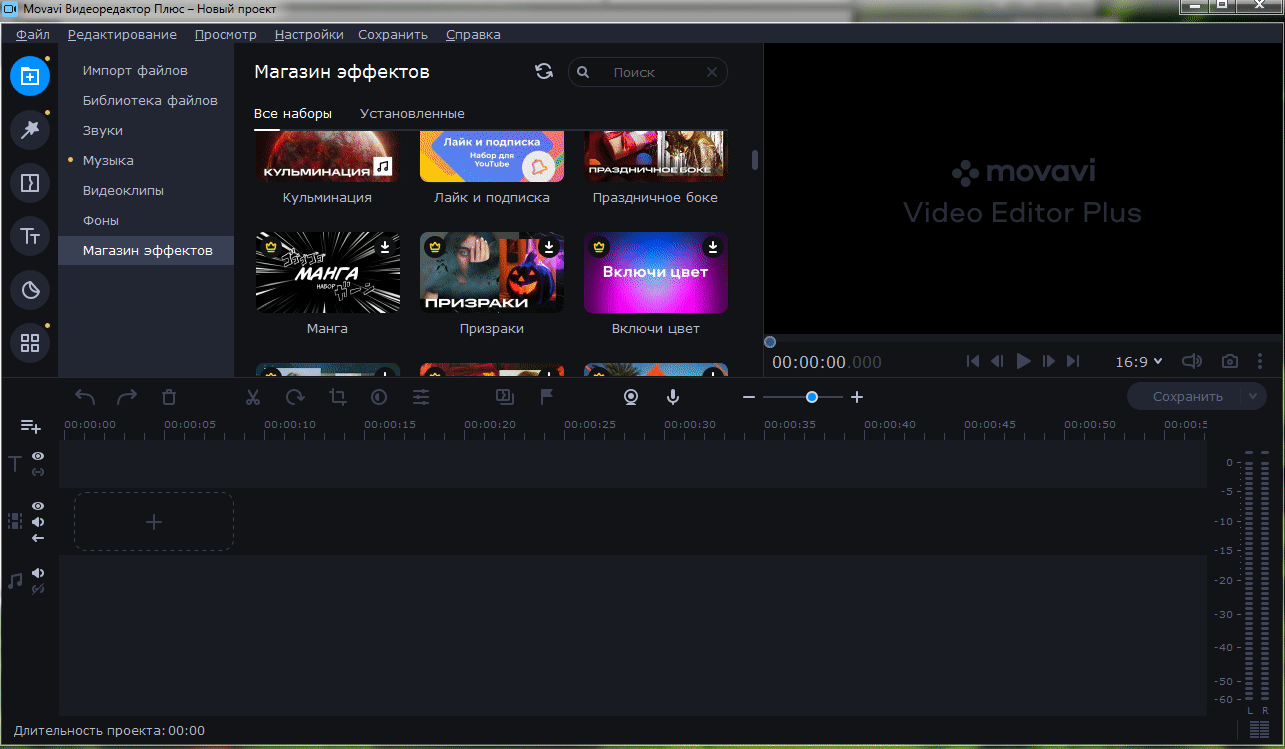Jump to the previous clip start

point(973,361)
